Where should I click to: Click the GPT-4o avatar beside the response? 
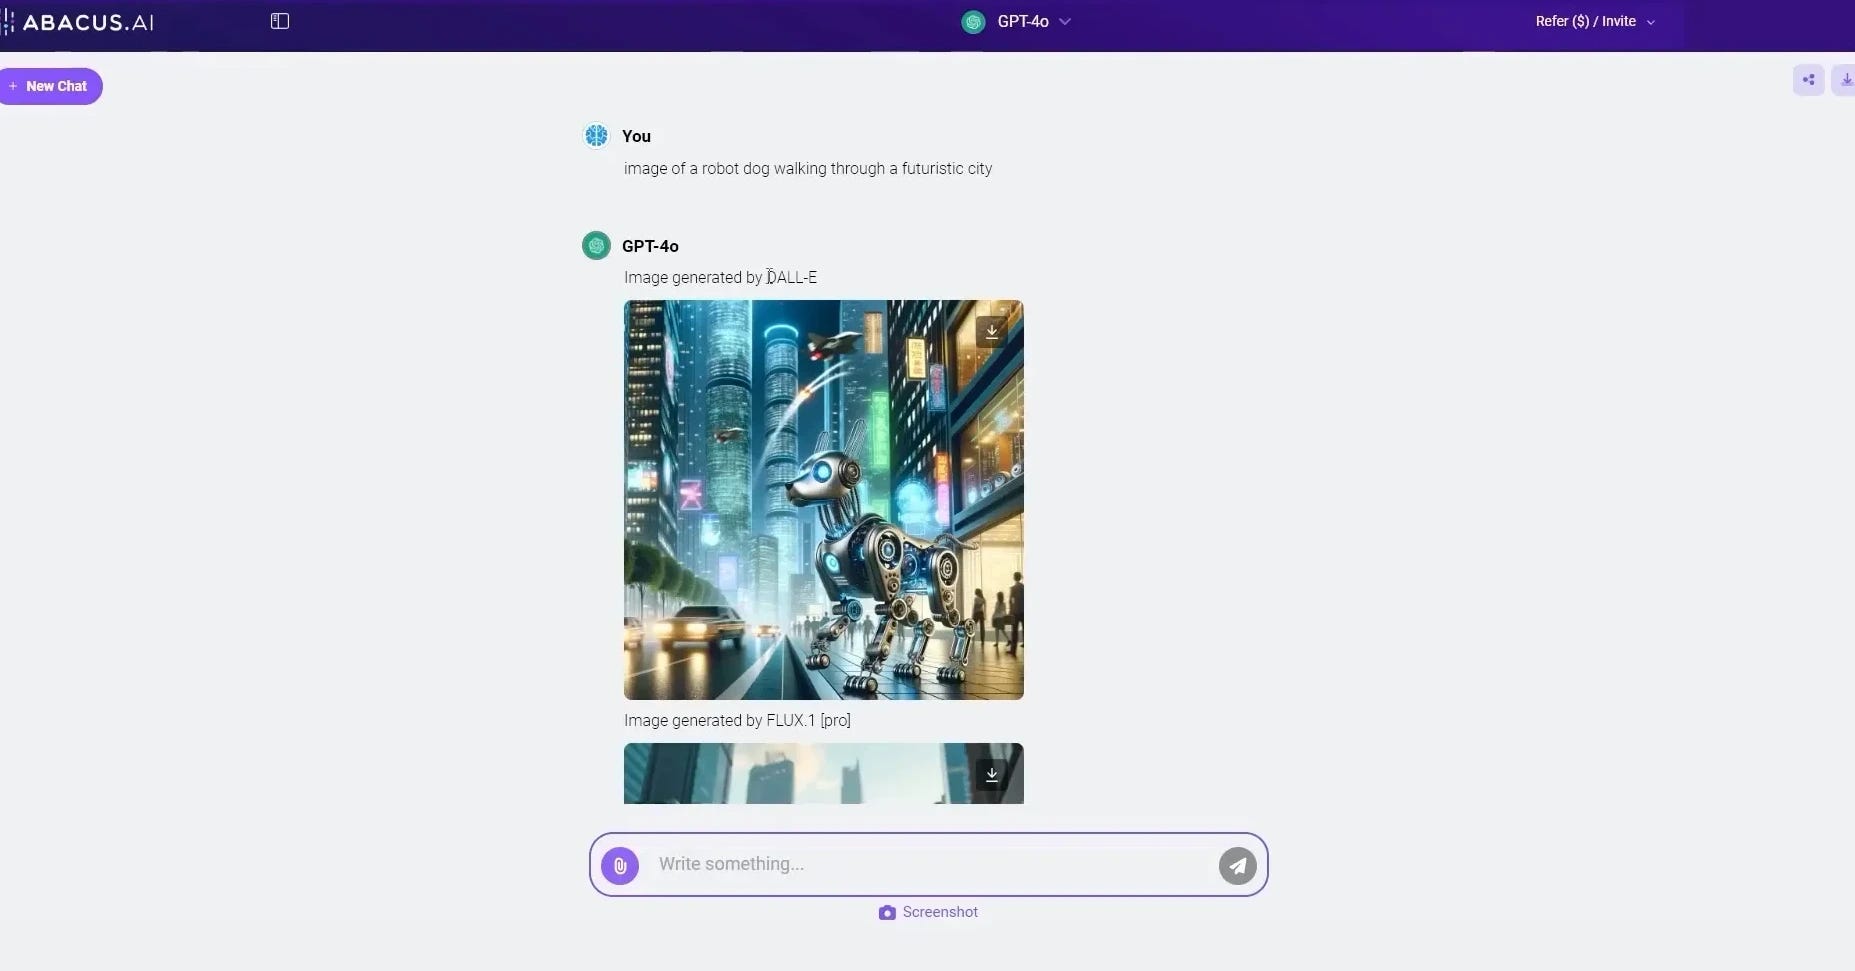[596, 245]
